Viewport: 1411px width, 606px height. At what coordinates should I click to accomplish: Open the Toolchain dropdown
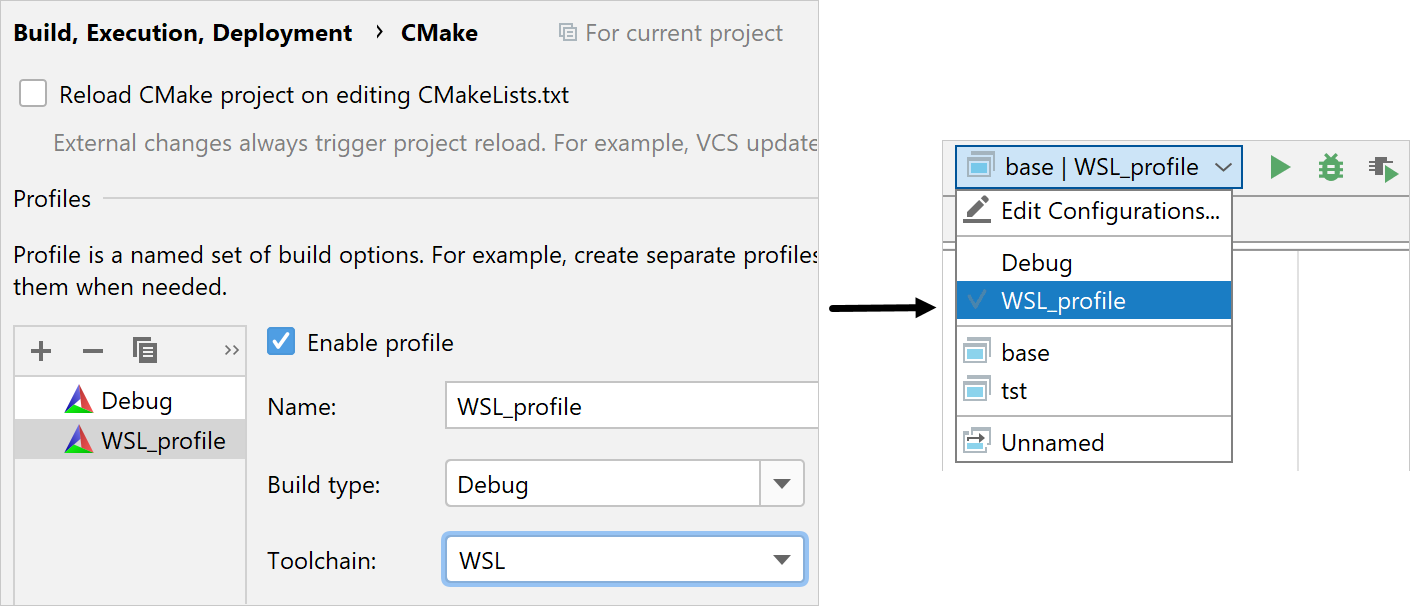781,560
